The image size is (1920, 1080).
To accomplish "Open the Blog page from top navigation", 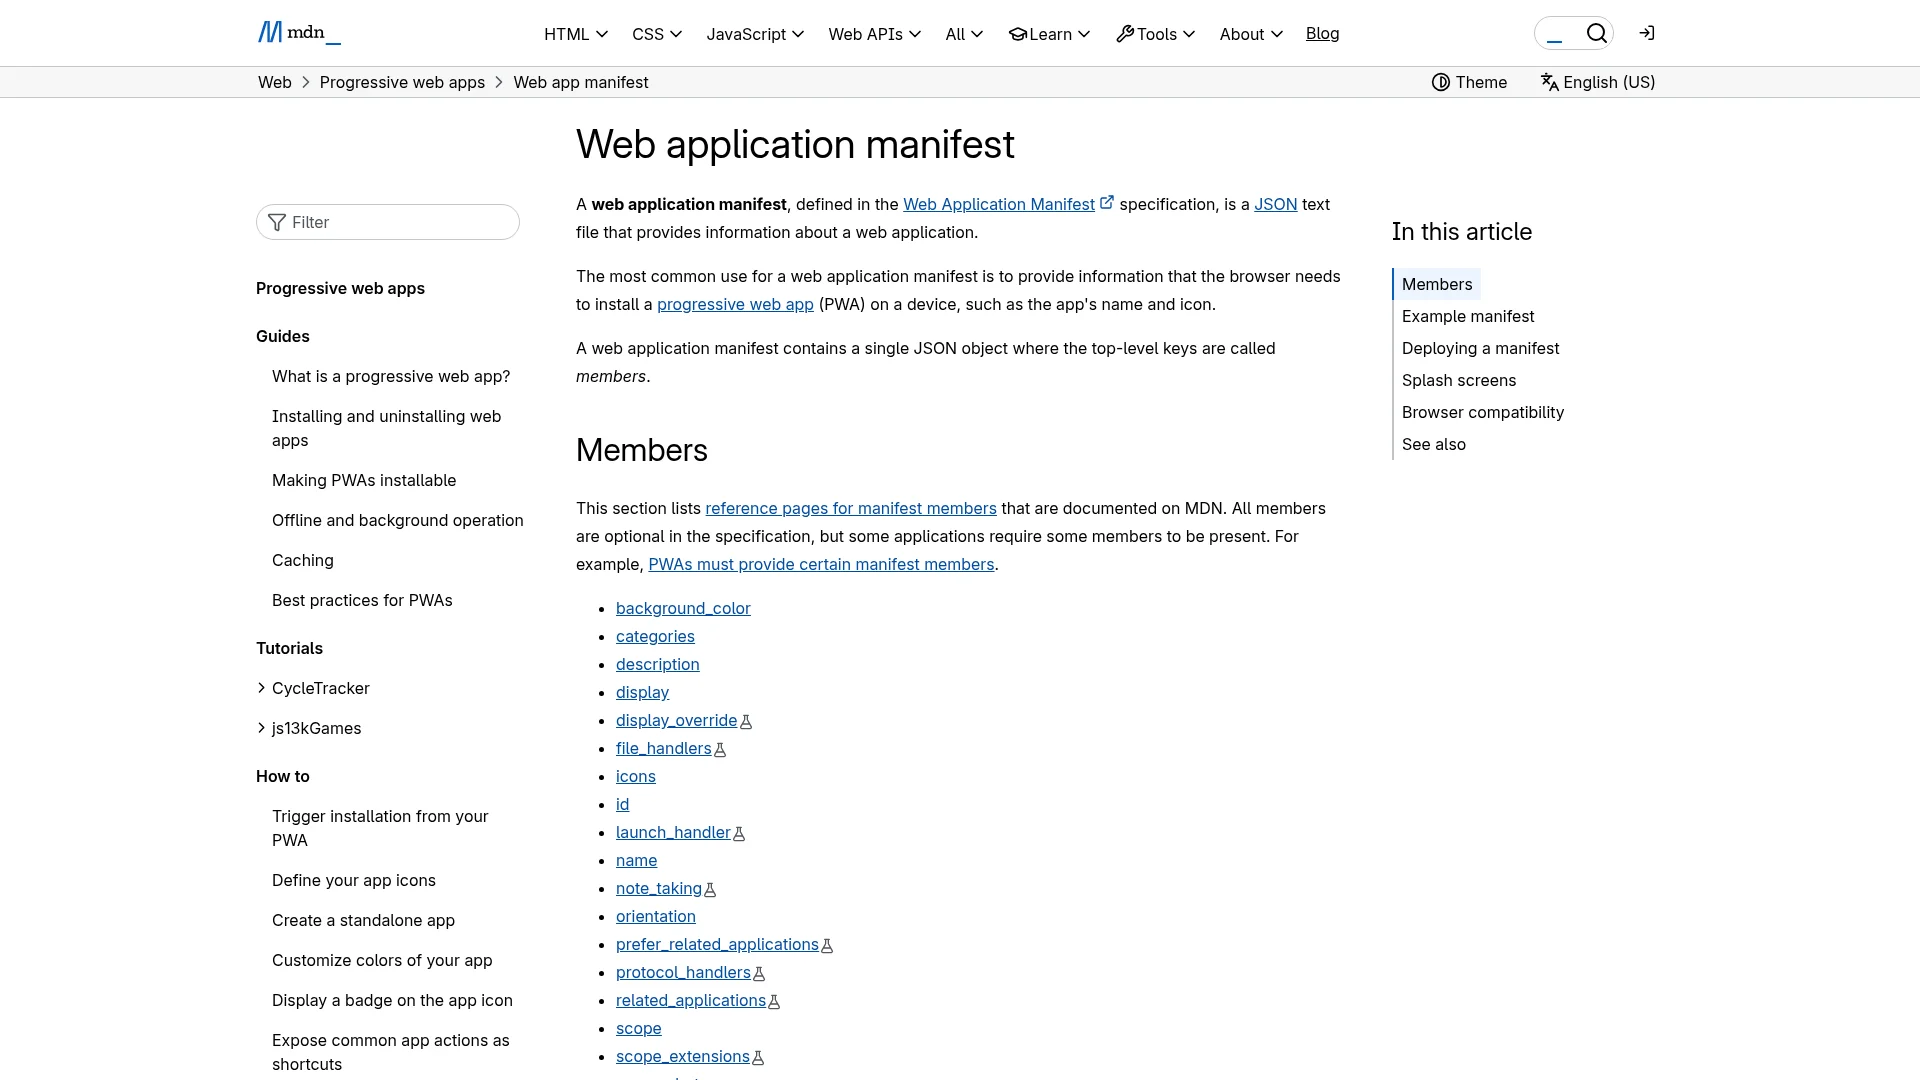I will (x=1322, y=33).
